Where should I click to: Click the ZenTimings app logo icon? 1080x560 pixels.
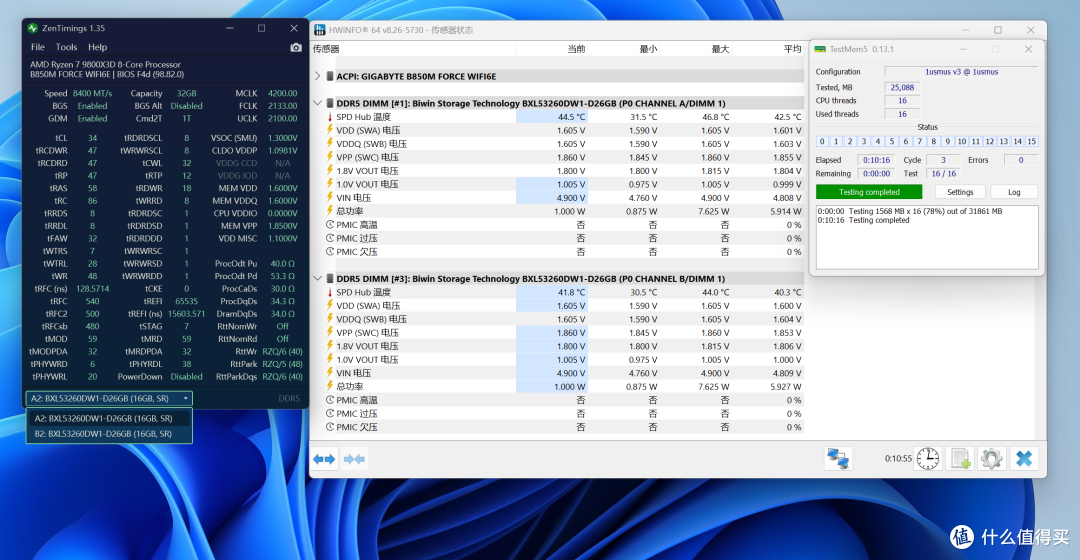point(32,28)
